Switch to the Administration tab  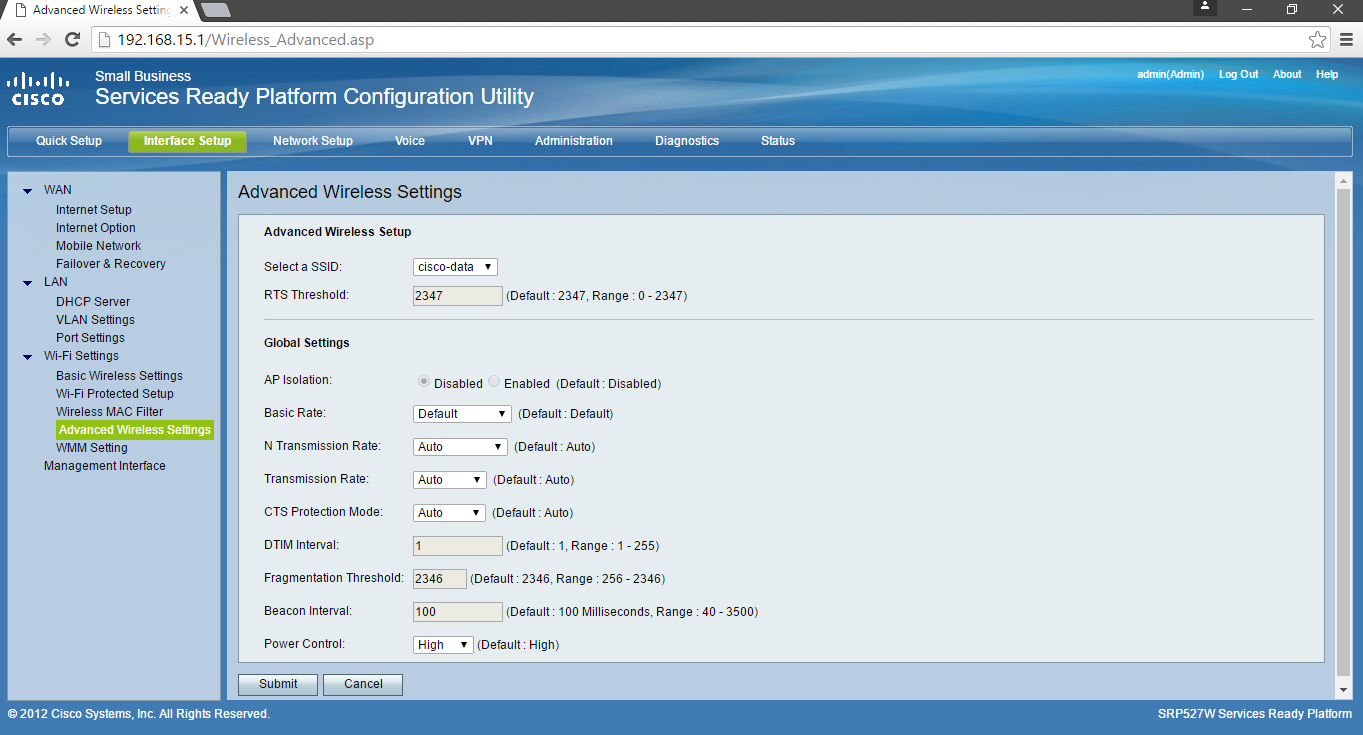pyautogui.click(x=574, y=141)
